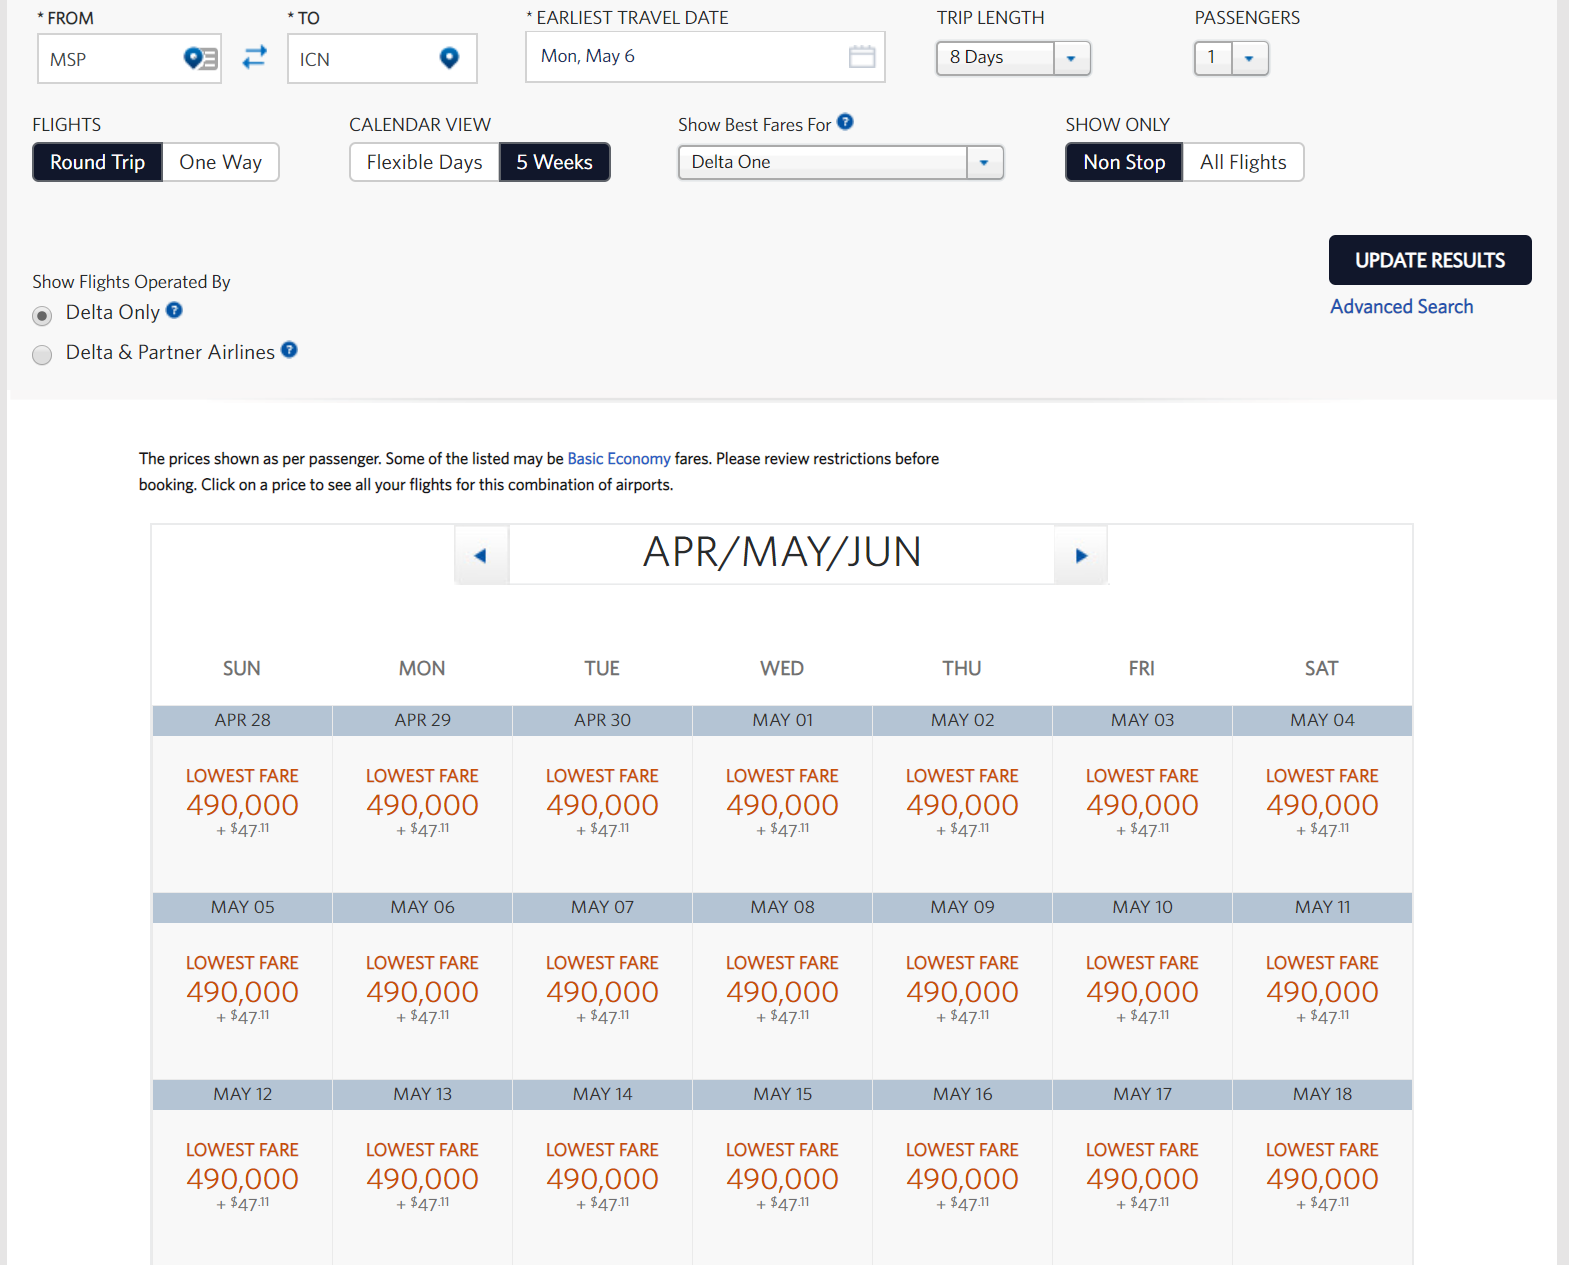Switch to Flexible Days calendar view
This screenshot has width=1569, height=1265.
click(x=424, y=162)
